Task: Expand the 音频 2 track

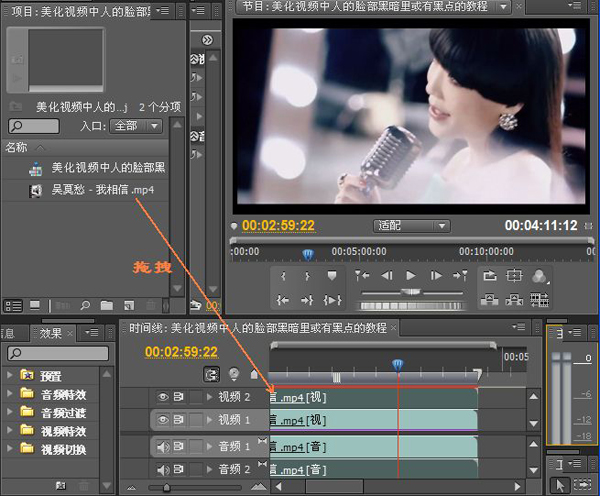Action: pos(209,469)
